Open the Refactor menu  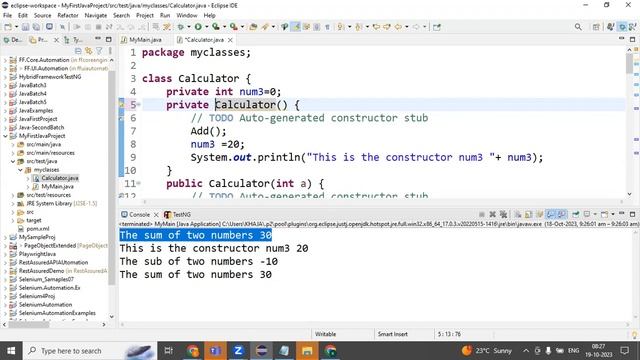[68, 16]
